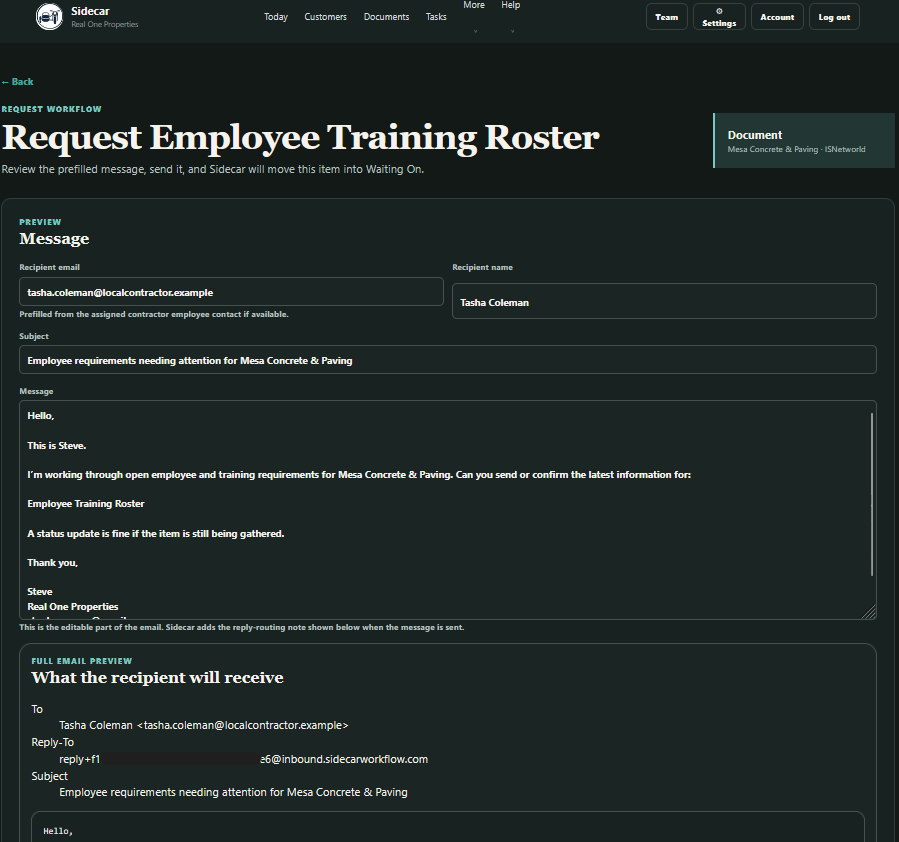Go to Customers page

click(x=325, y=17)
